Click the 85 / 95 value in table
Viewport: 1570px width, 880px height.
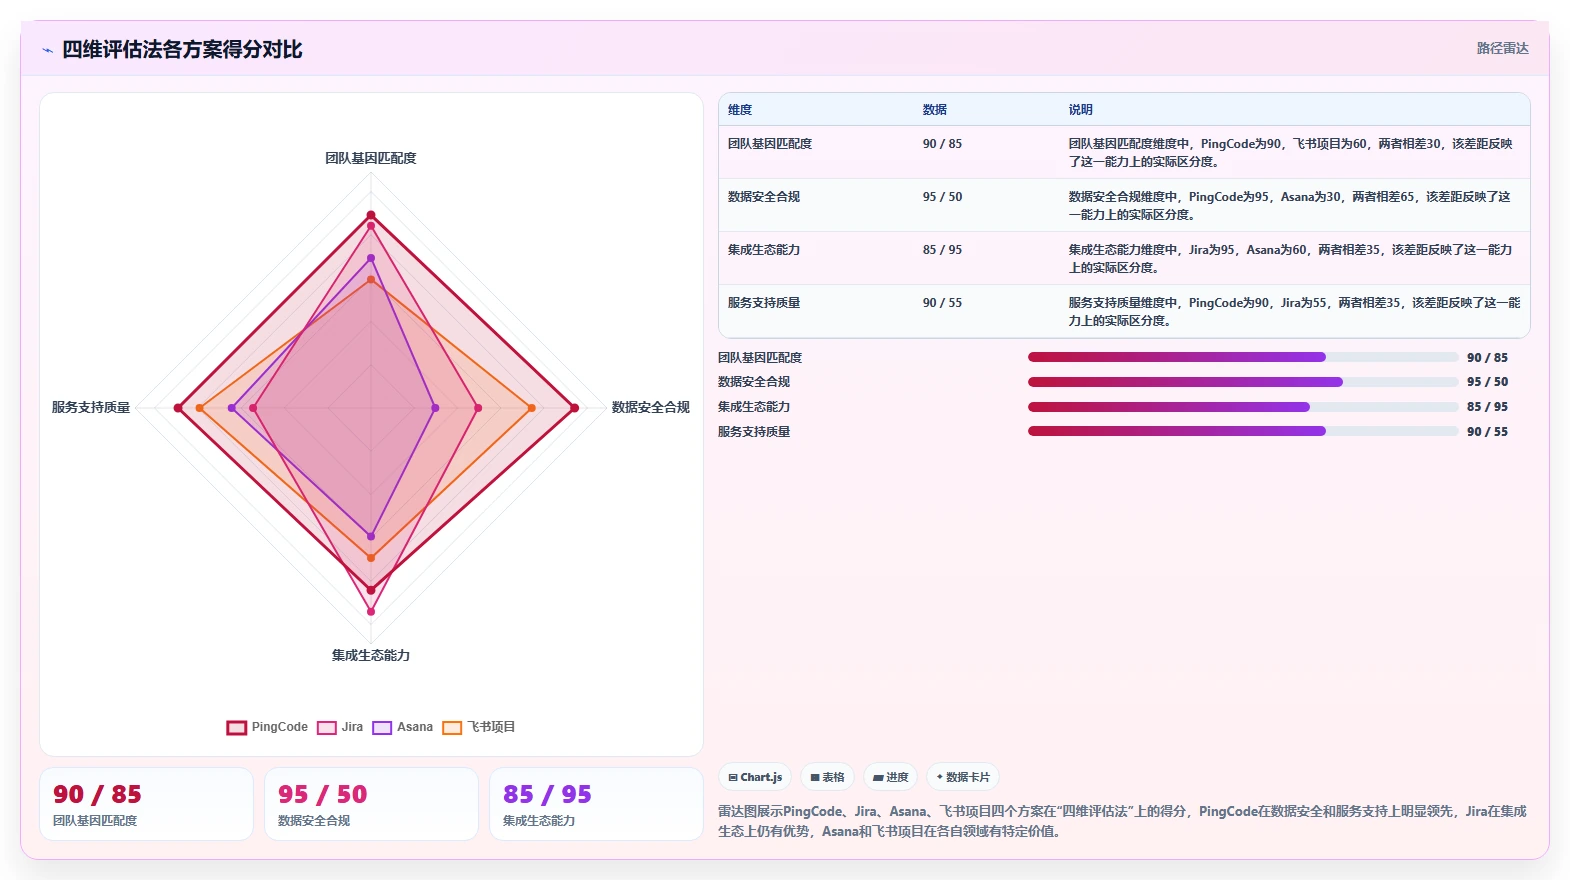(x=942, y=250)
